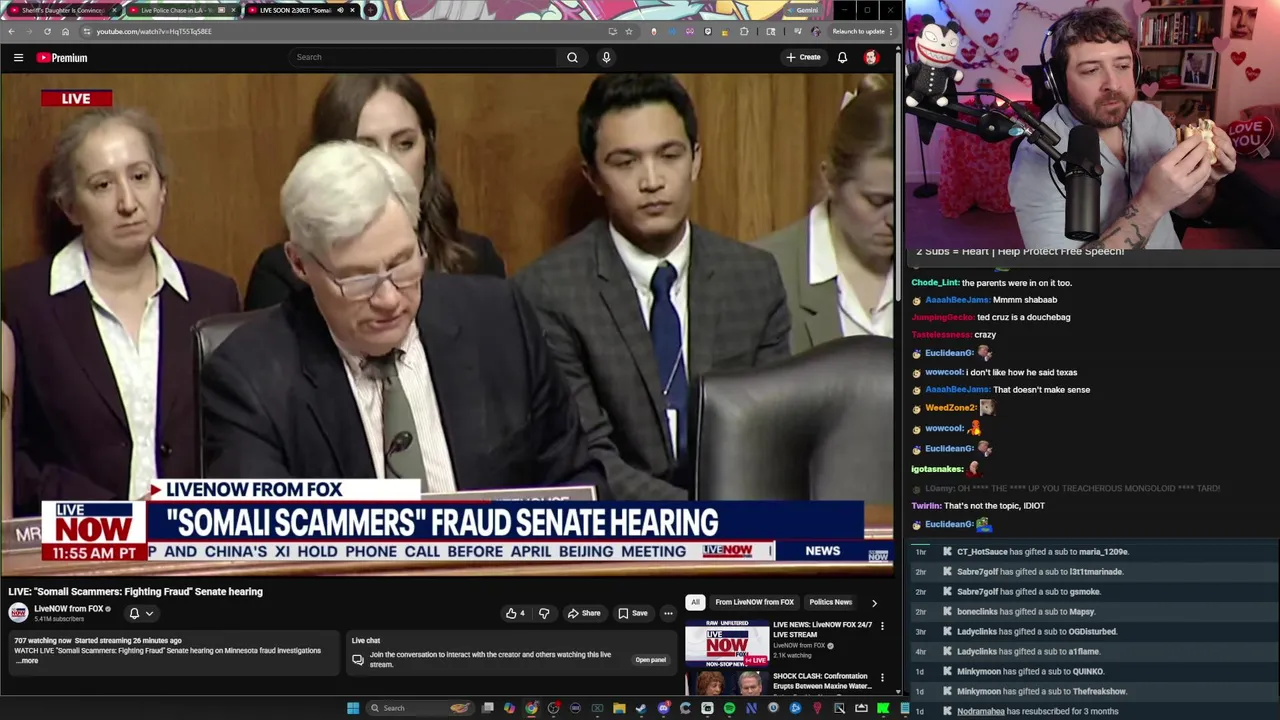This screenshot has width=1280, height=720.
Task: Go to browser home page
Action: click(x=65, y=31)
